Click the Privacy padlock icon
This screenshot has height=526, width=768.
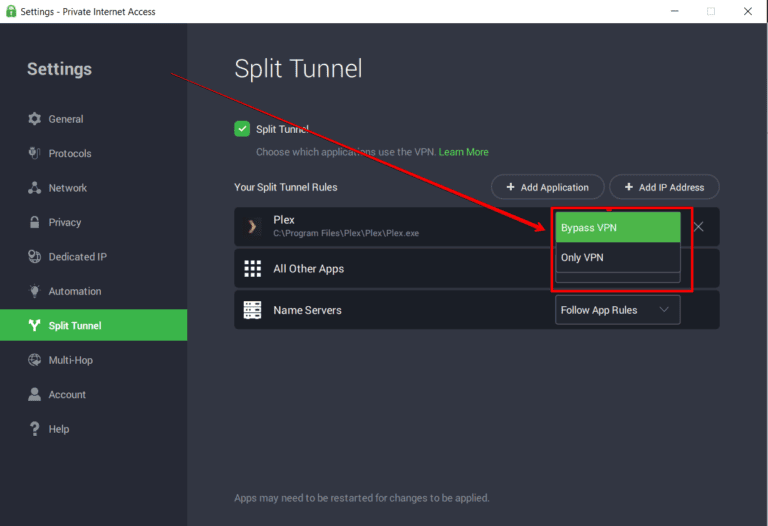click(x=34, y=222)
